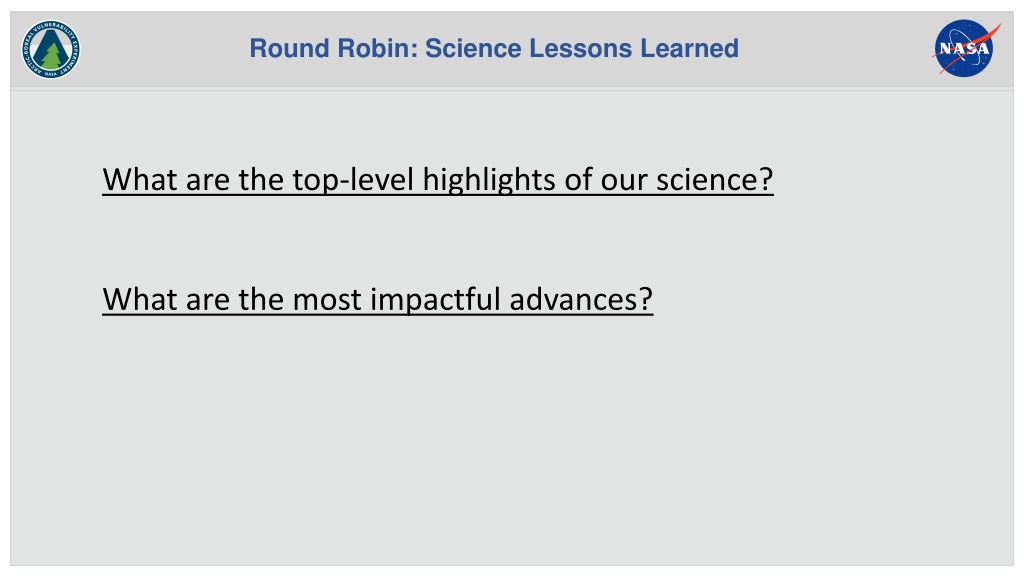This screenshot has height=576, width=1024.
Task: Click the word 'Robin:' in the title
Action: click(377, 48)
